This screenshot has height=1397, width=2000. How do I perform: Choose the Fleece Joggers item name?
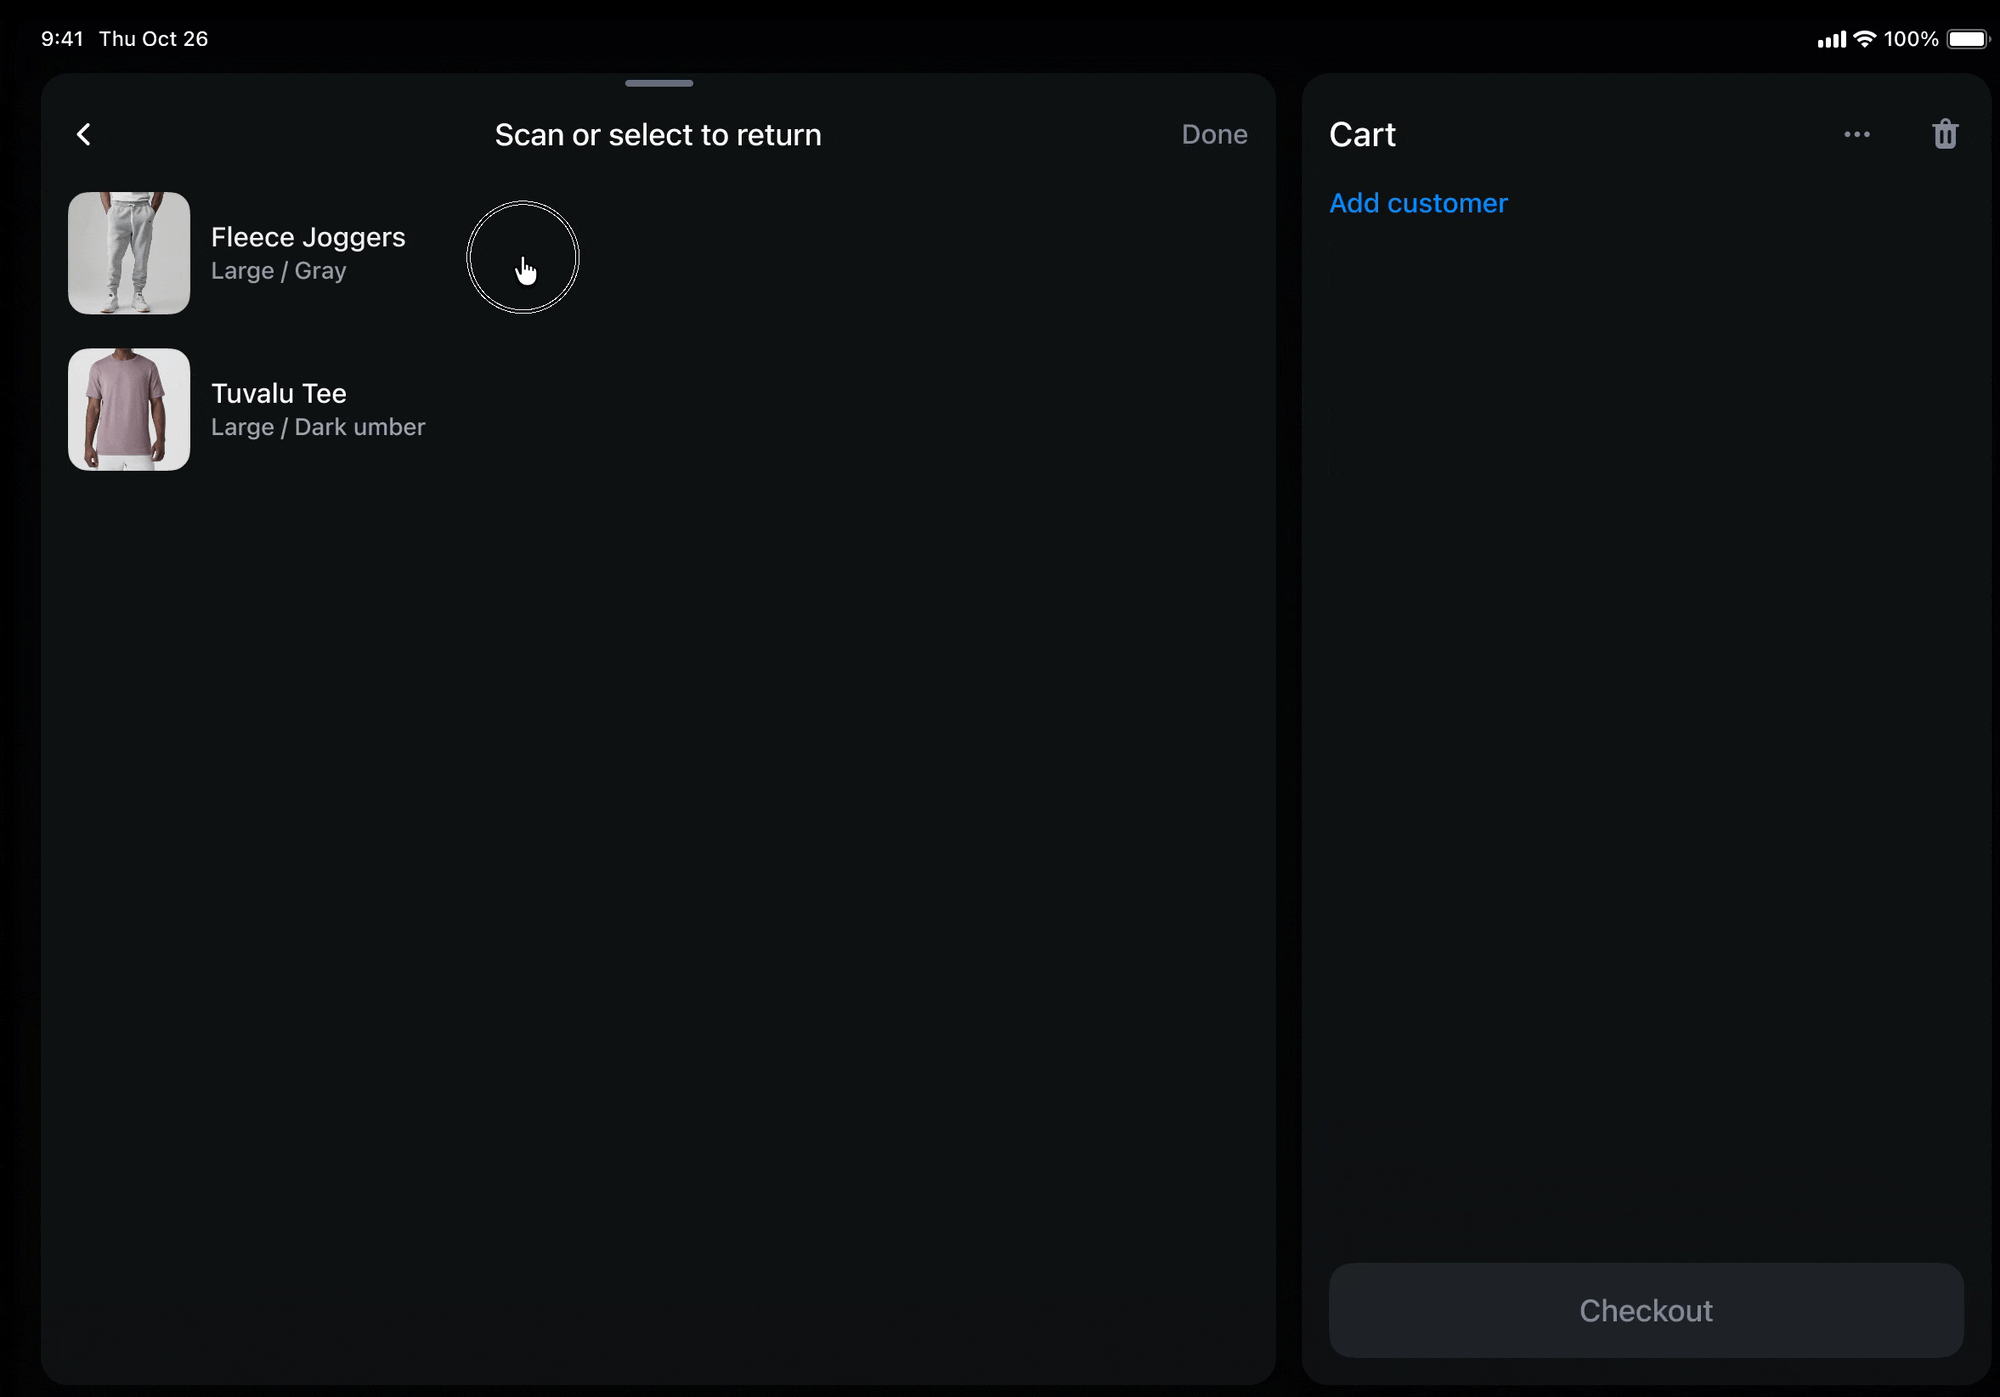tap(308, 237)
